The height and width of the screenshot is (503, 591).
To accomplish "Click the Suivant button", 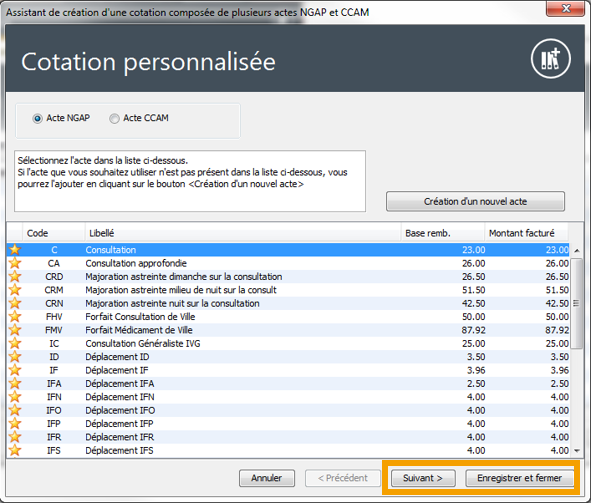I will coord(423,478).
